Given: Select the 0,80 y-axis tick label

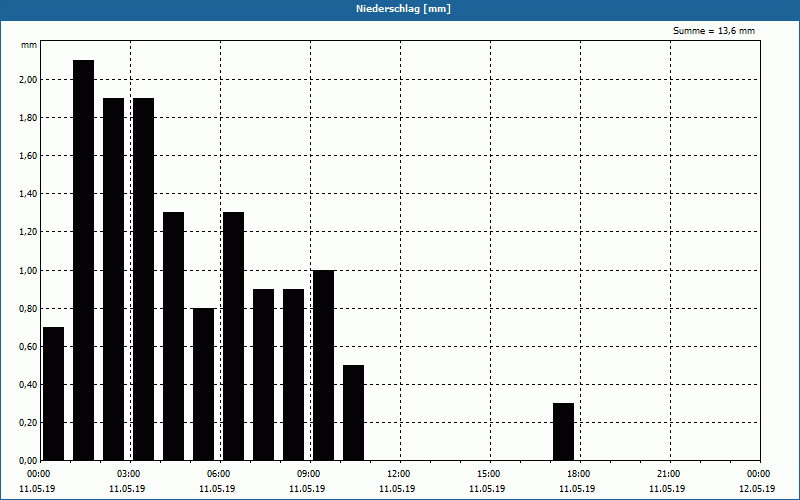Looking at the screenshot, I should pyautogui.click(x=28, y=309).
